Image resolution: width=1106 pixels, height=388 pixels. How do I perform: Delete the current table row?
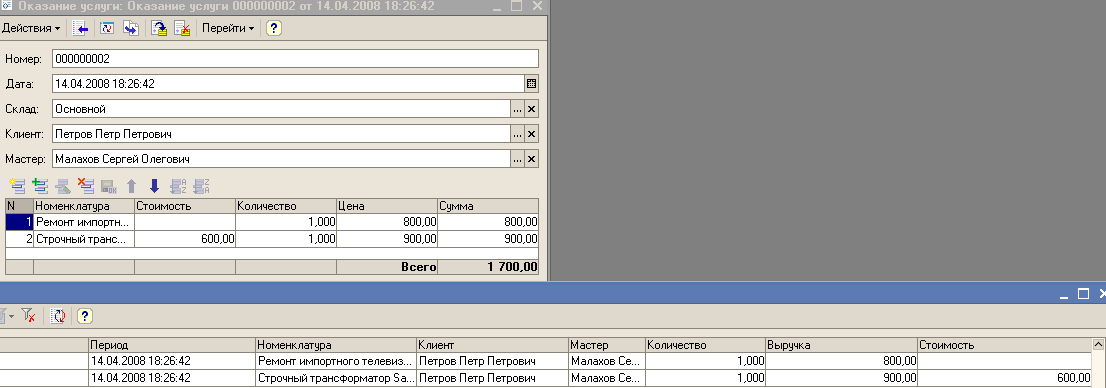(x=85, y=186)
